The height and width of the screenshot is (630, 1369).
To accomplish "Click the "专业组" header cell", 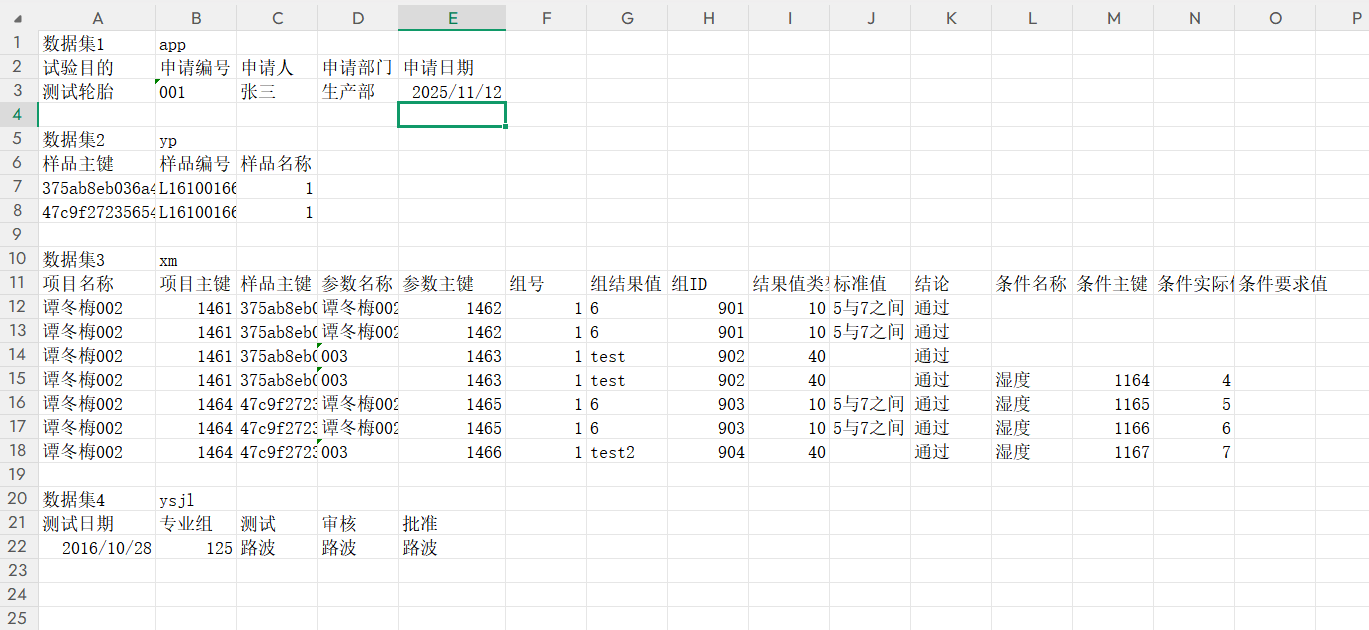I will click(x=196, y=523).
